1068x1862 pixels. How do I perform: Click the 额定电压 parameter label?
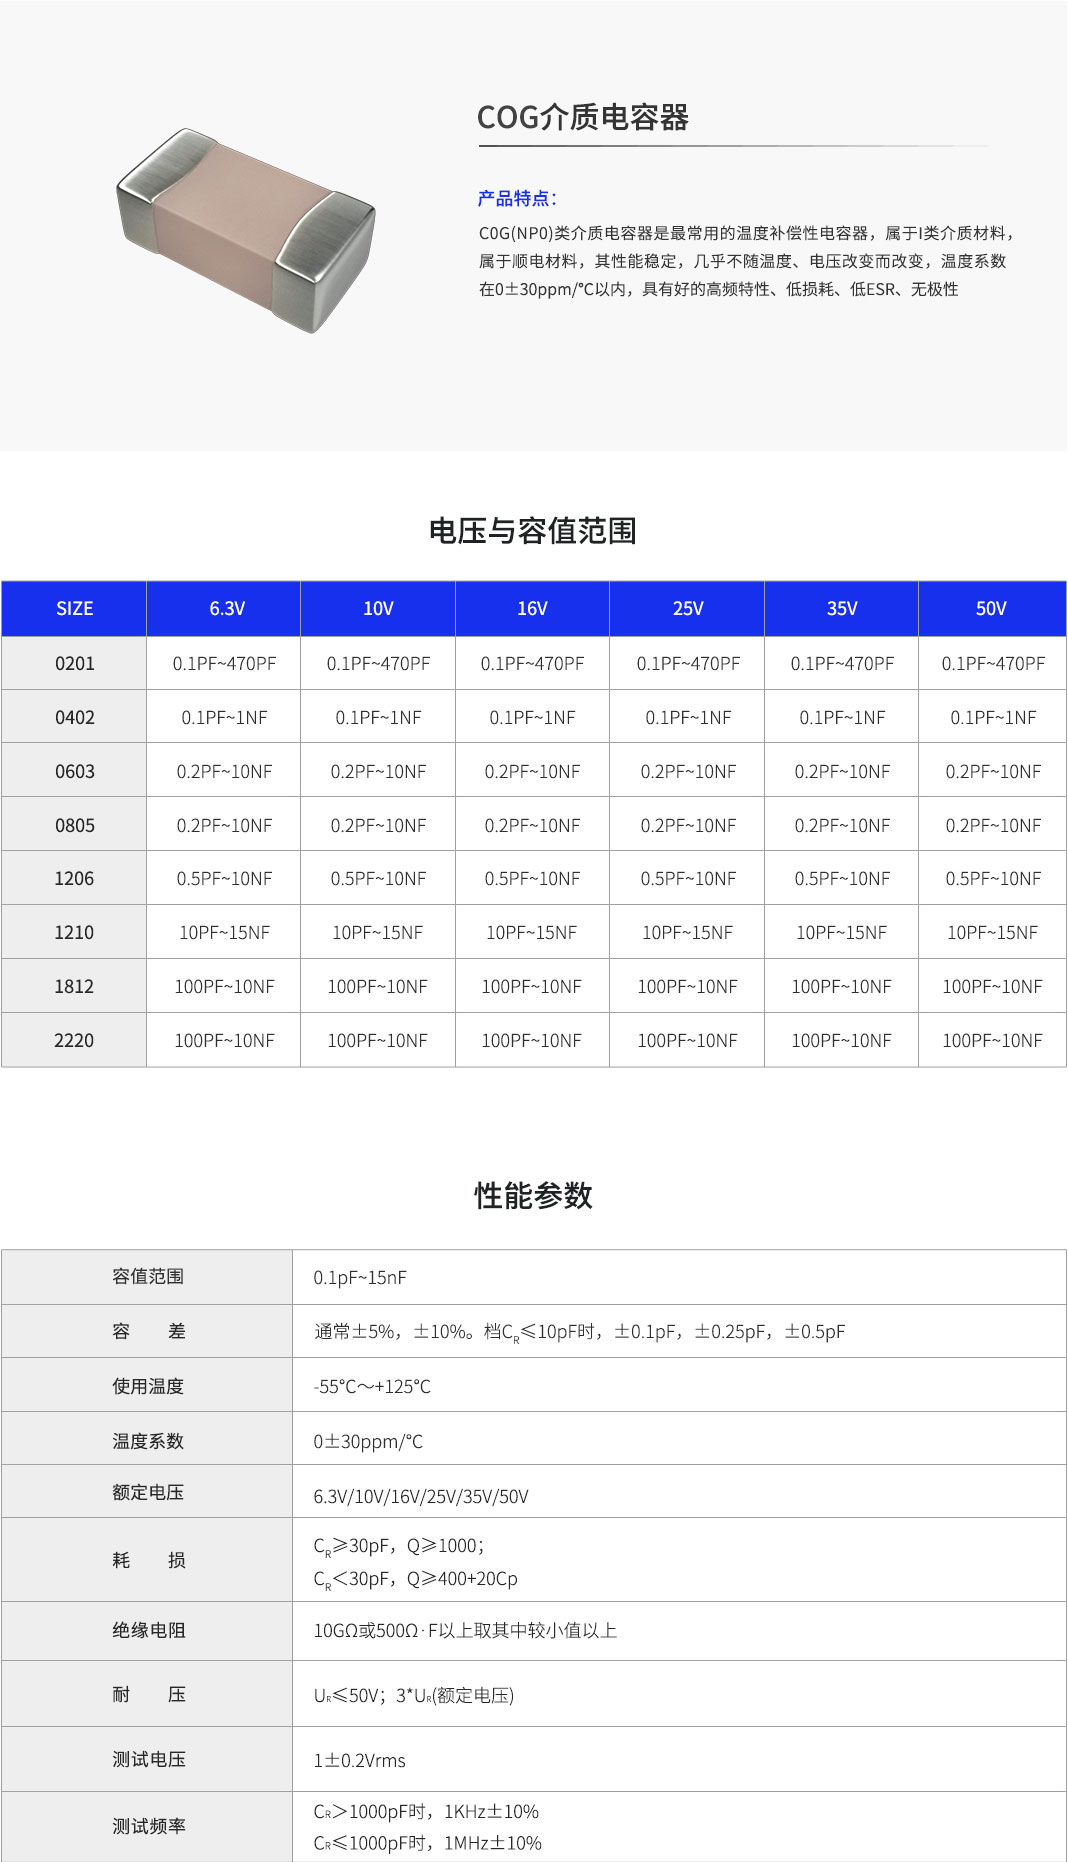click(148, 1492)
